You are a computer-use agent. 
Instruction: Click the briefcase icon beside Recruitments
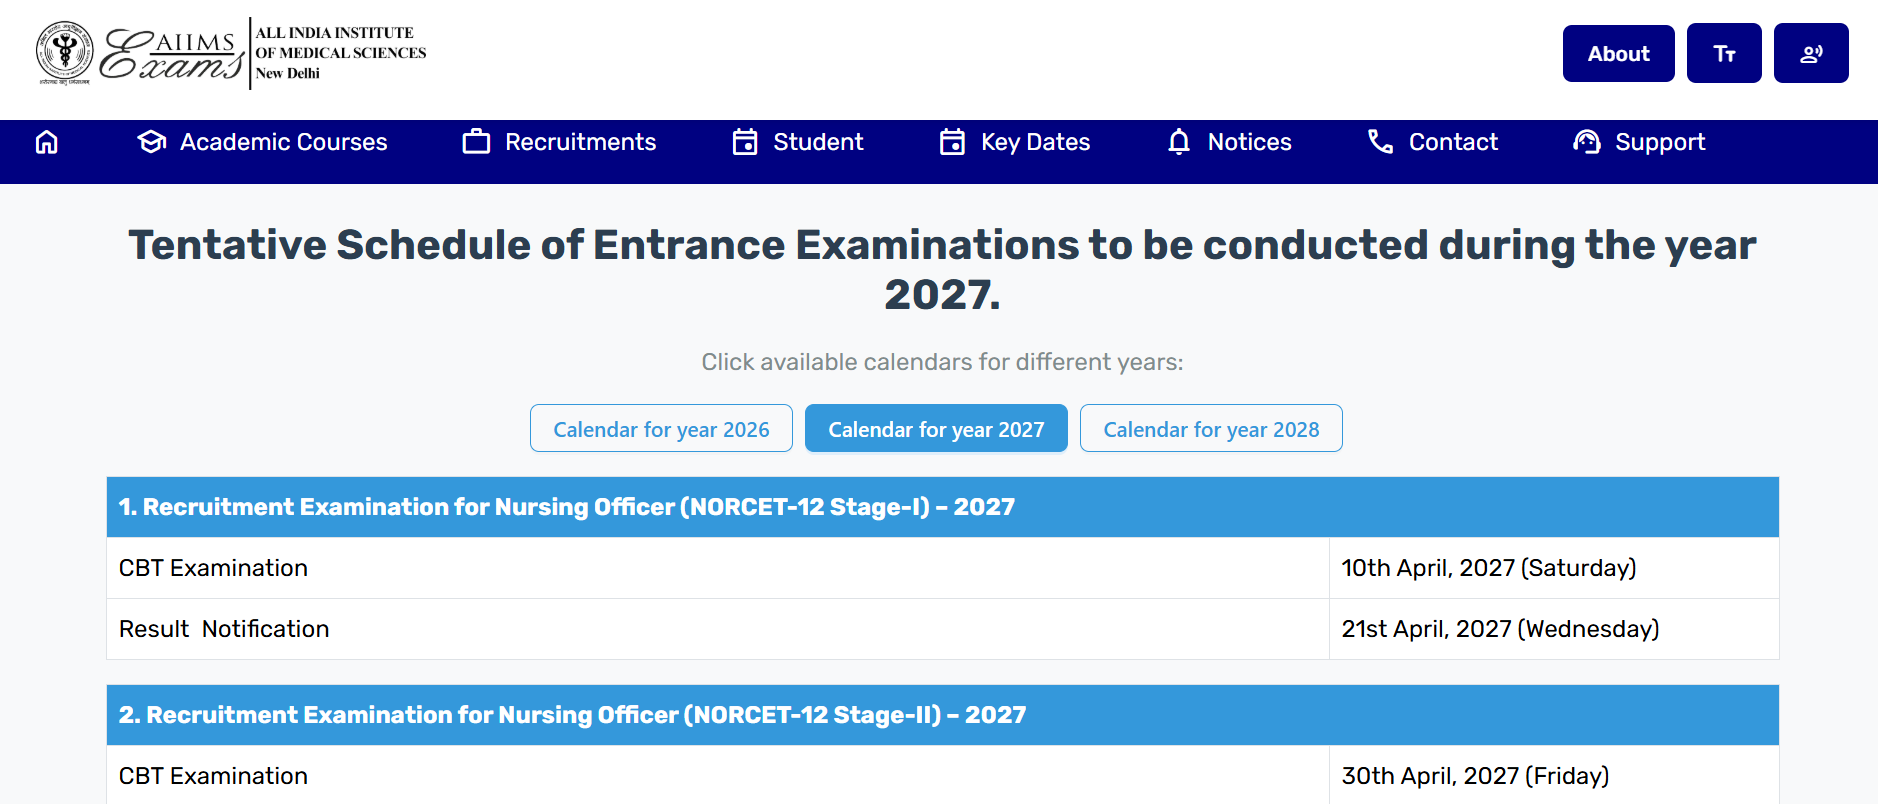tap(476, 142)
